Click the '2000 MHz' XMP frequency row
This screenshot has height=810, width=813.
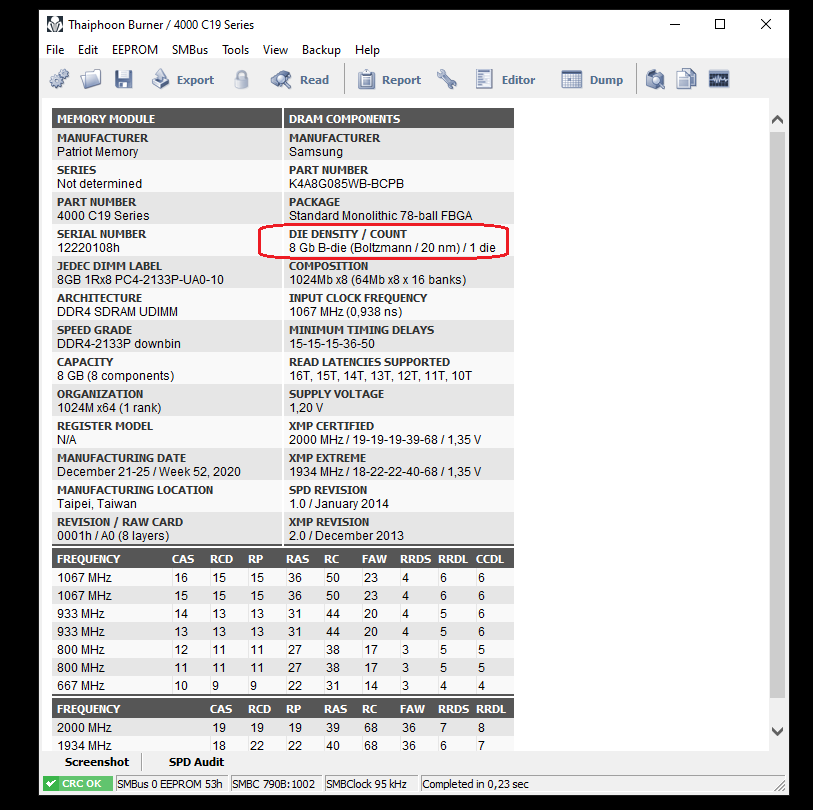tap(283, 728)
